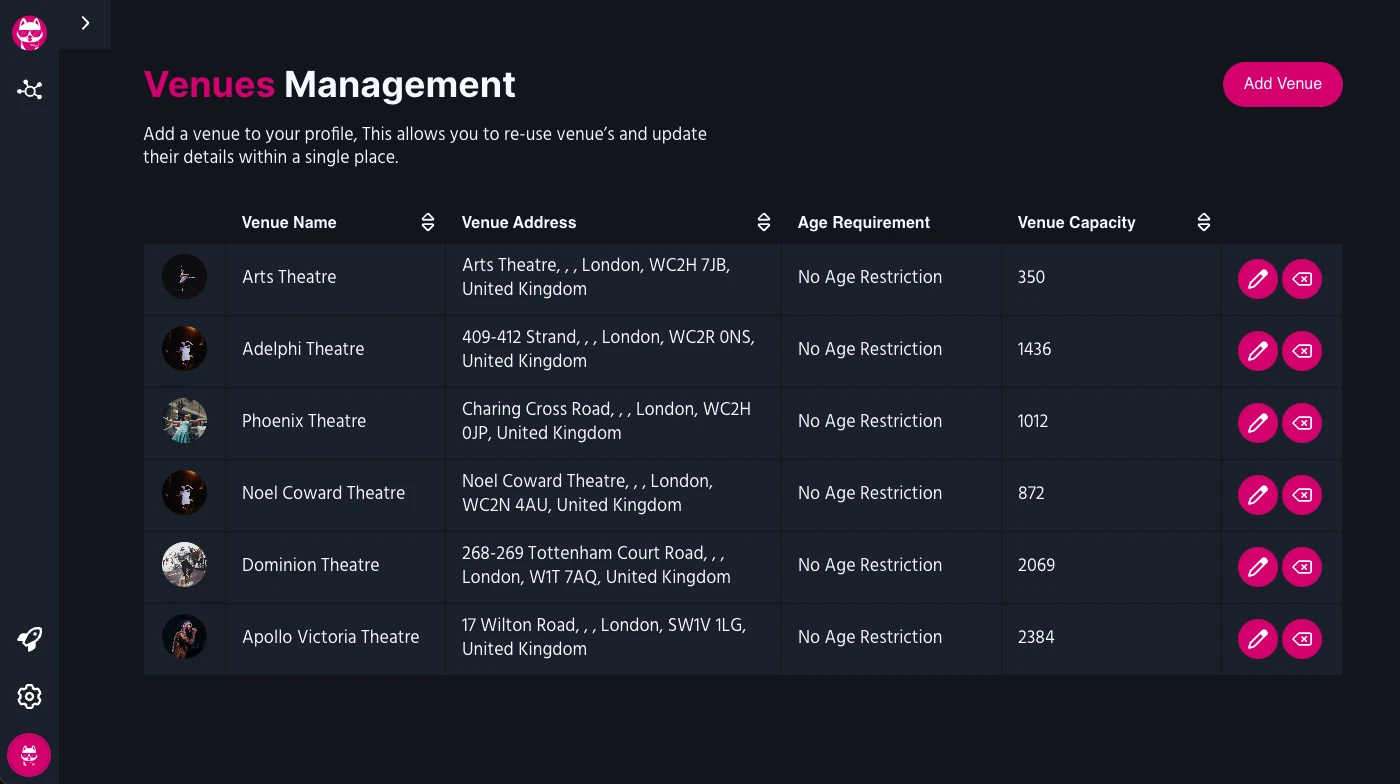Sort table by Venue Capacity
The image size is (1400, 784).
[x=1204, y=223]
